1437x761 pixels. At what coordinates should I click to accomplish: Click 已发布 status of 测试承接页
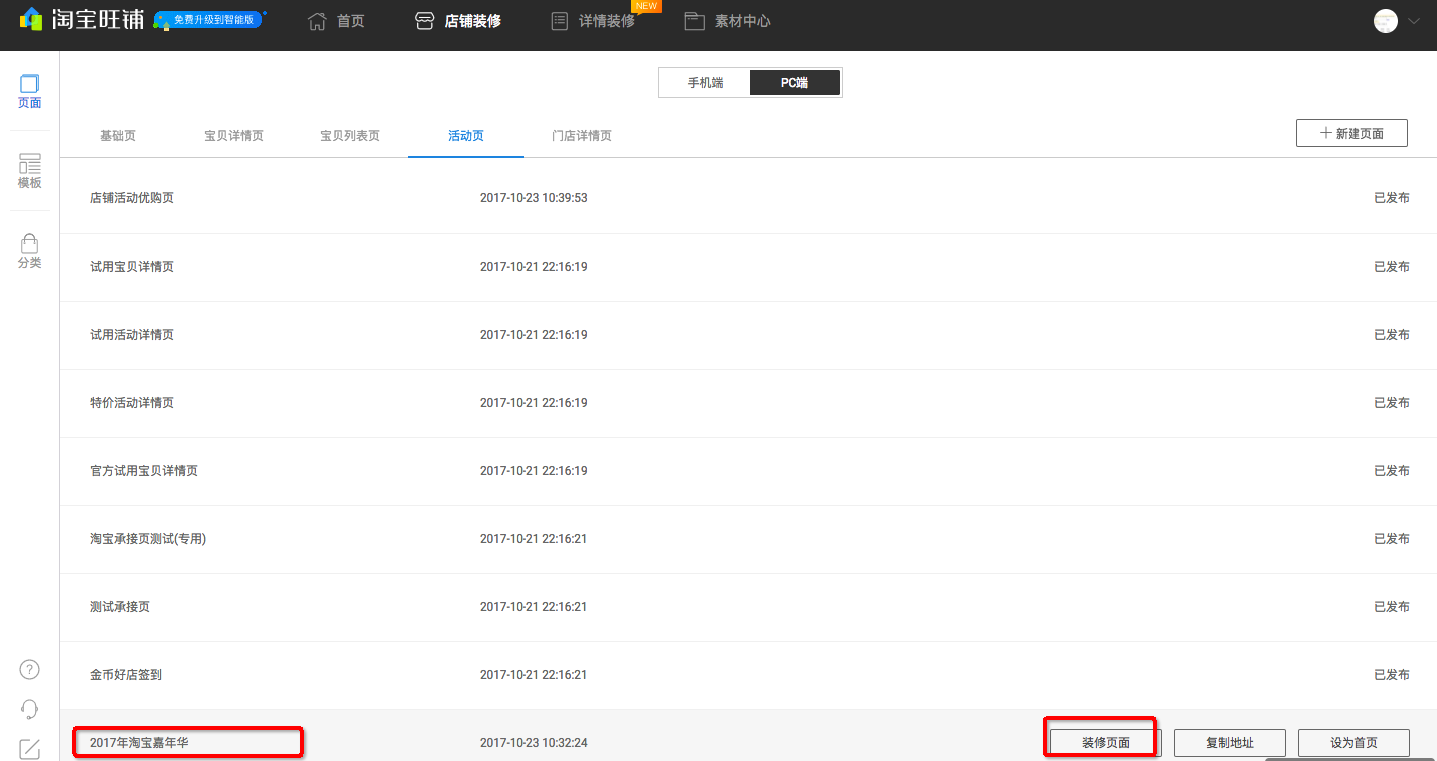[1392, 607]
